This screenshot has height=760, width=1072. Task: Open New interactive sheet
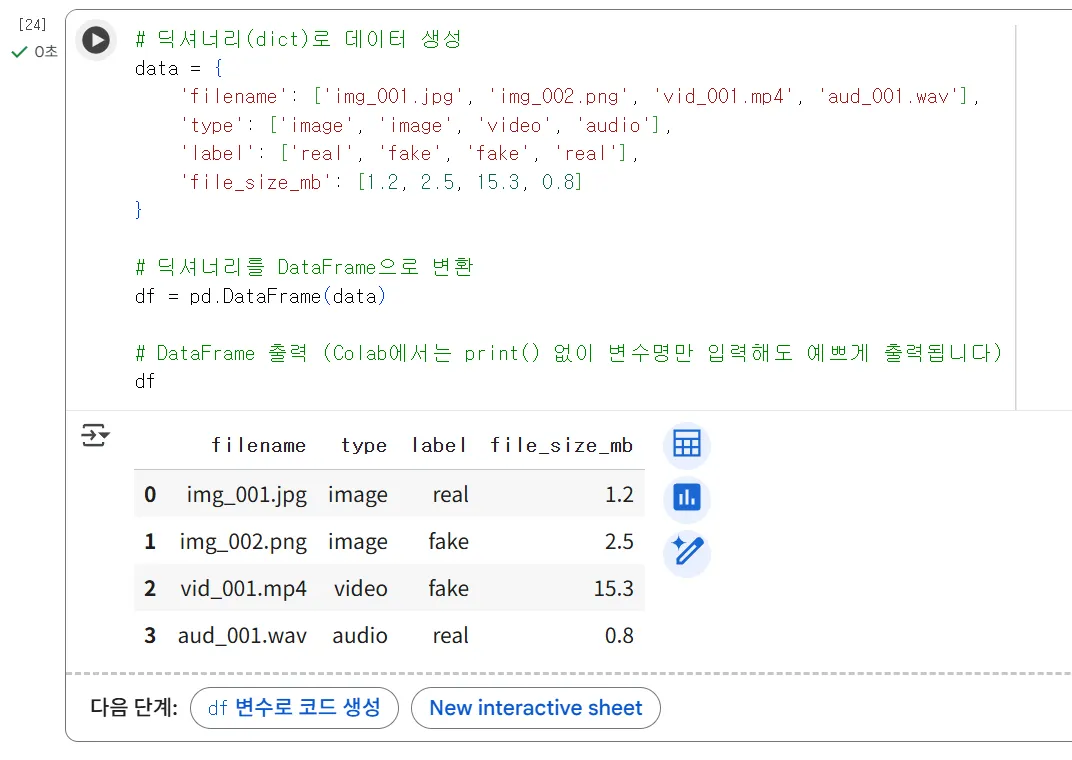point(535,708)
